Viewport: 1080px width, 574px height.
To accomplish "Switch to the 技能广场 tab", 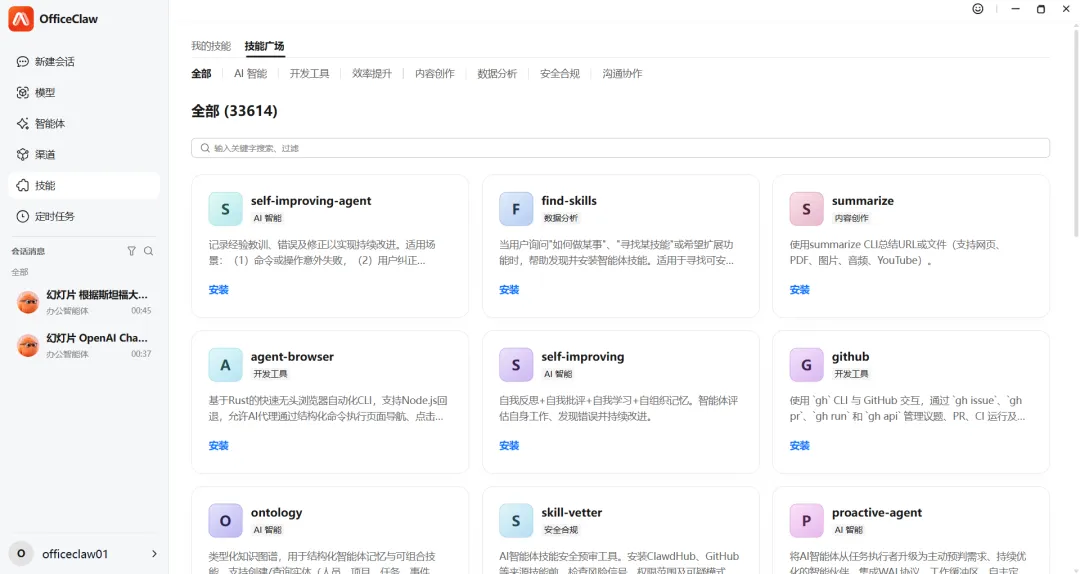I will tap(264, 46).
